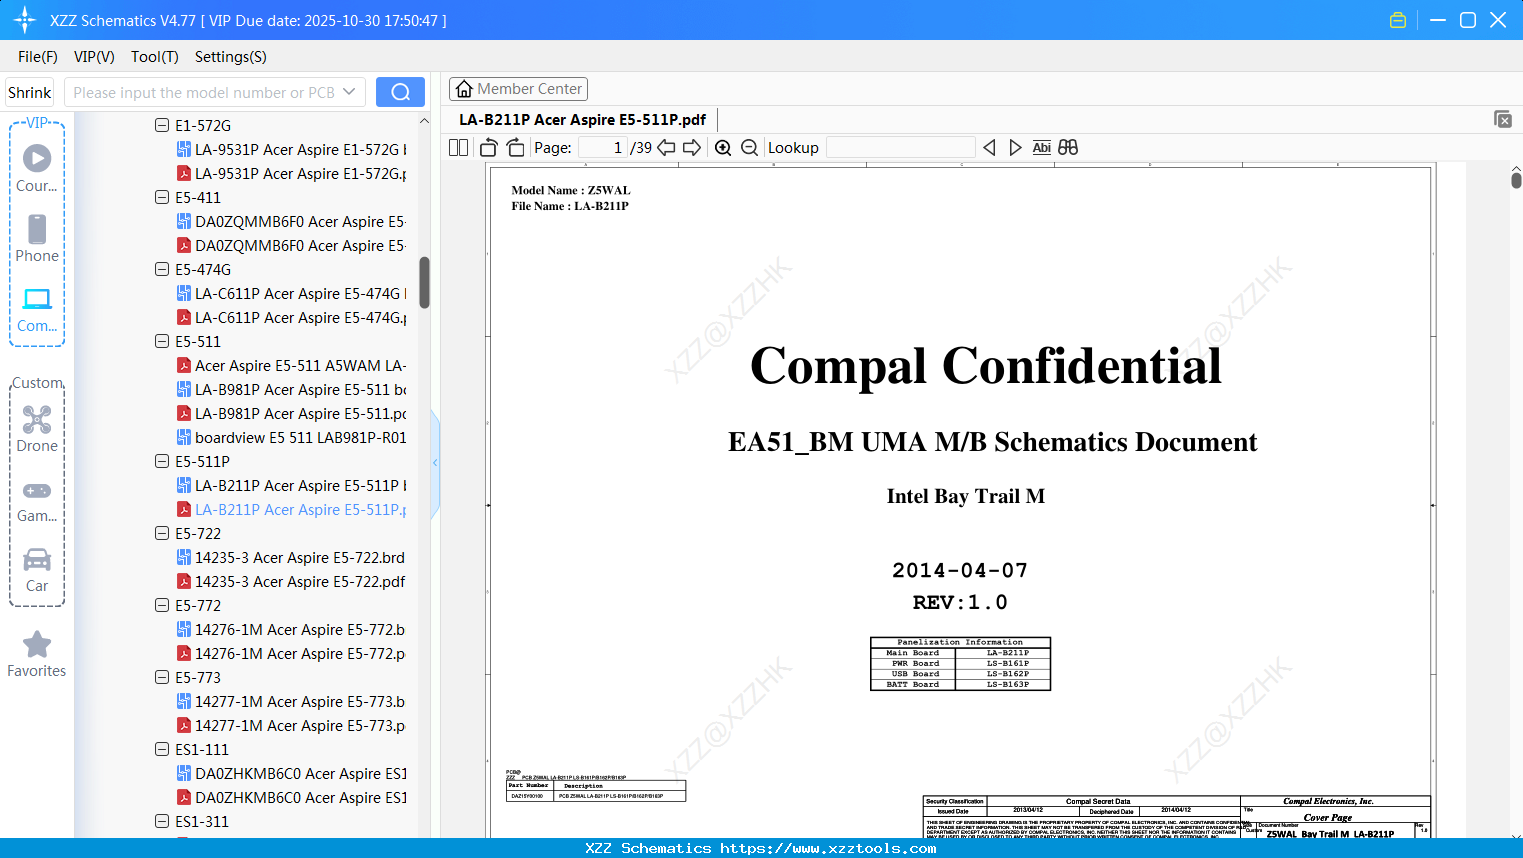Toggle the Abi whole-word match icon

pyautogui.click(x=1042, y=148)
